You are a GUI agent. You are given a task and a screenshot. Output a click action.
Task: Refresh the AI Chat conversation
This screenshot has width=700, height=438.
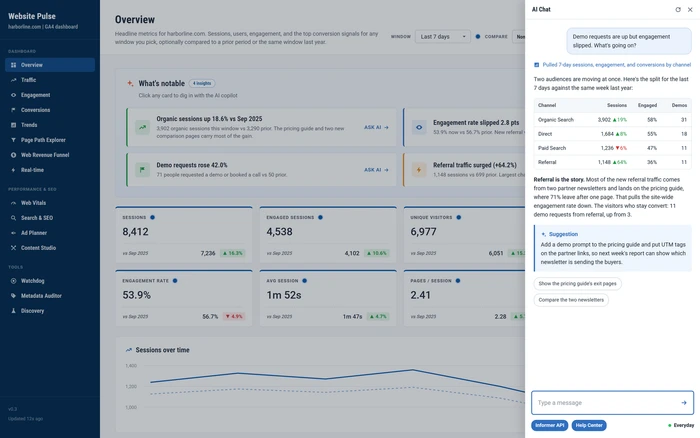point(678,9)
